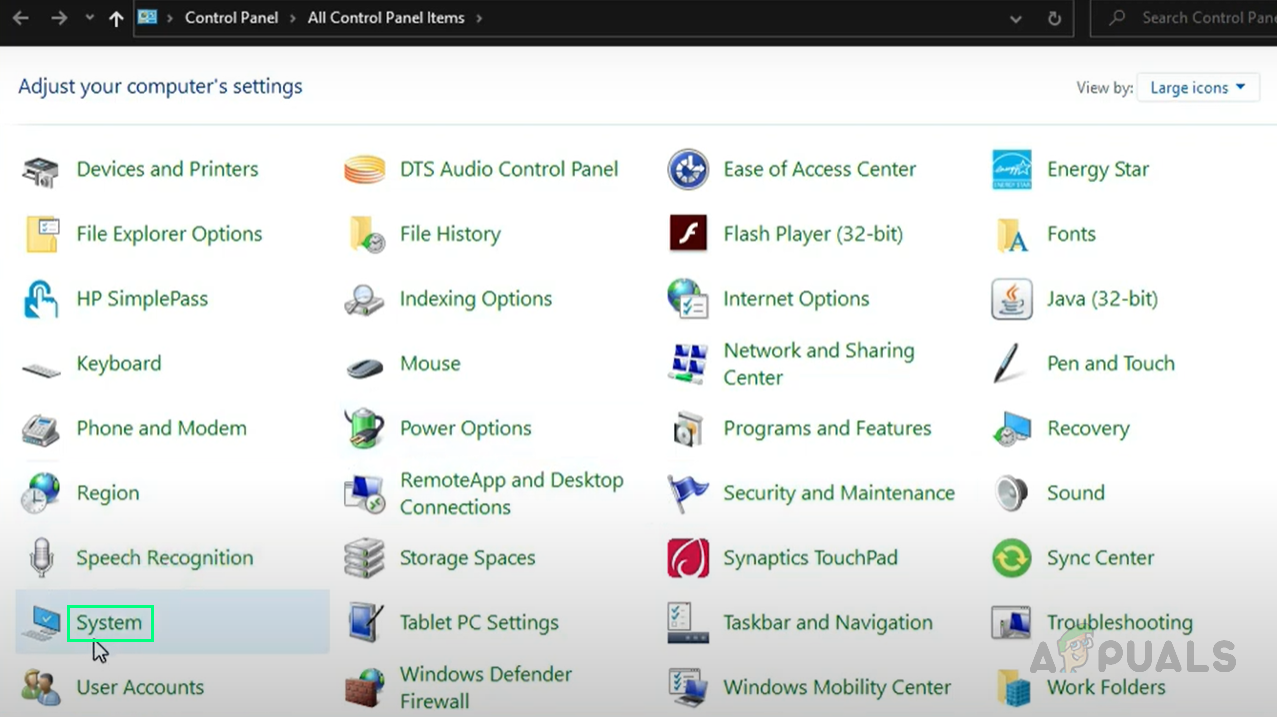Image resolution: width=1277 pixels, height=717 pixels.
Task: Open Ease of Access Center icon
Action: pos(688,170)
